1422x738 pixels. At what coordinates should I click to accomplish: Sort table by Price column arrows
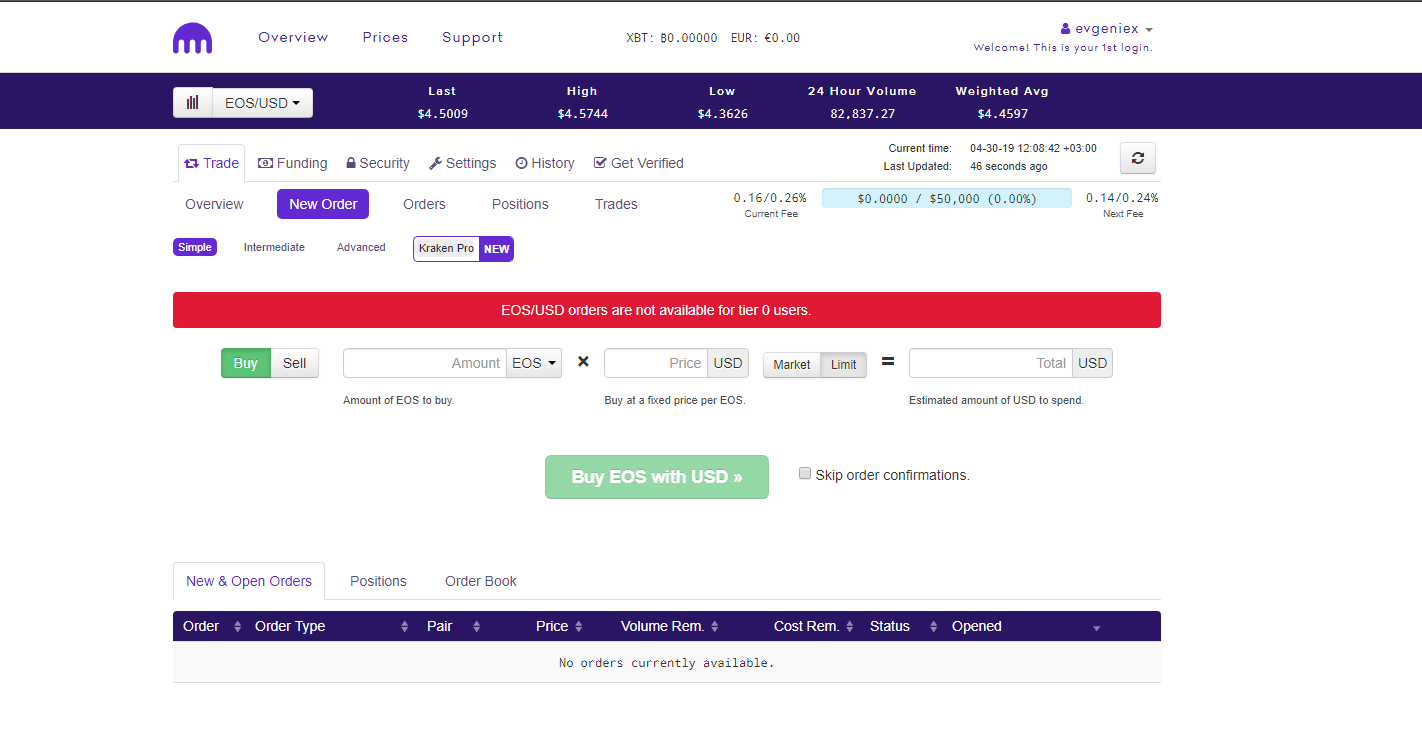coord(577,627)
